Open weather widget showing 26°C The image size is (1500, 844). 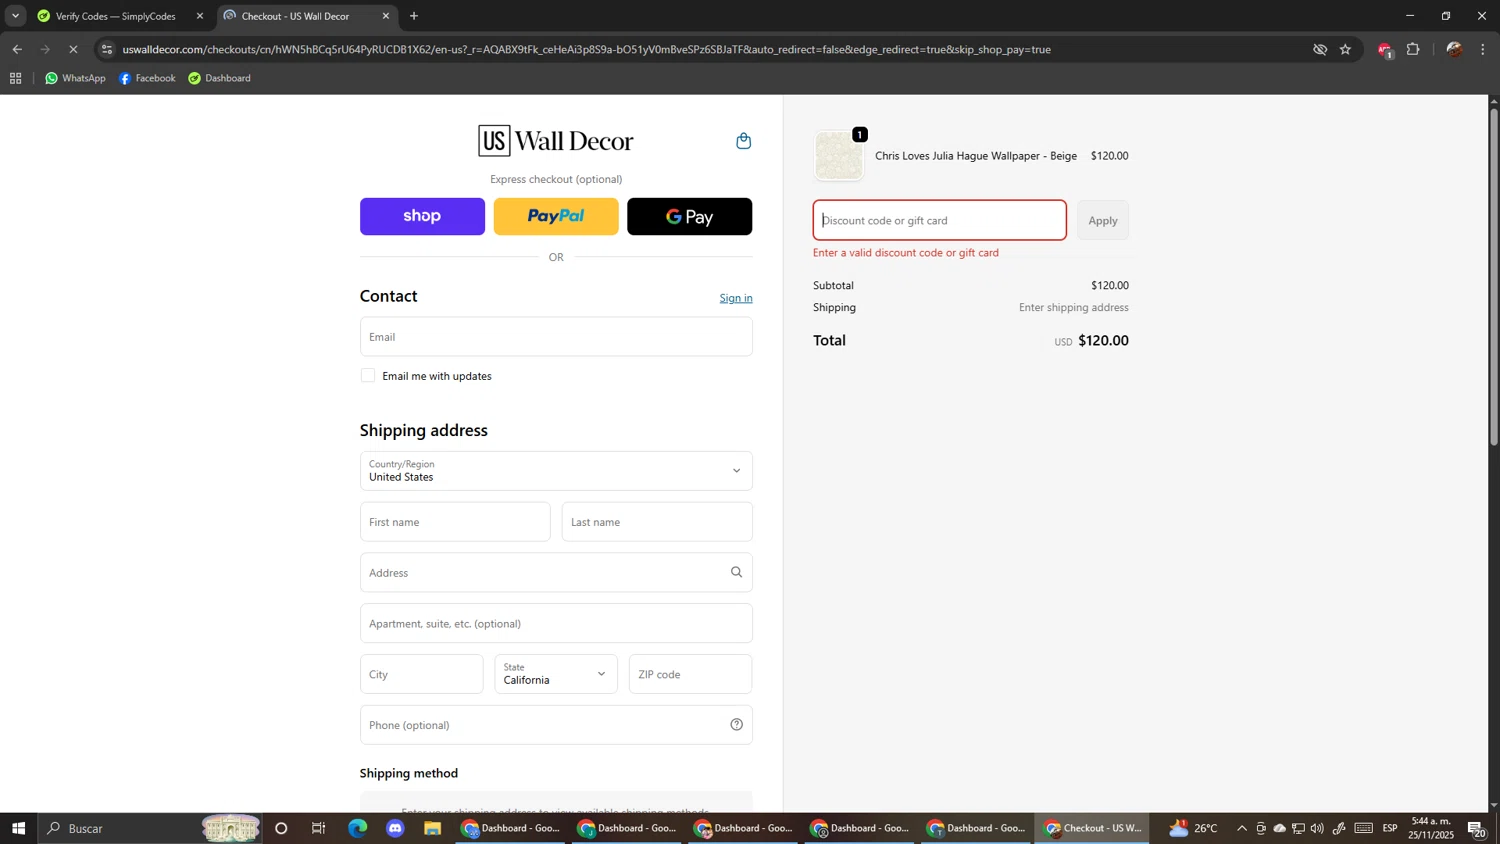[1193, 828]
